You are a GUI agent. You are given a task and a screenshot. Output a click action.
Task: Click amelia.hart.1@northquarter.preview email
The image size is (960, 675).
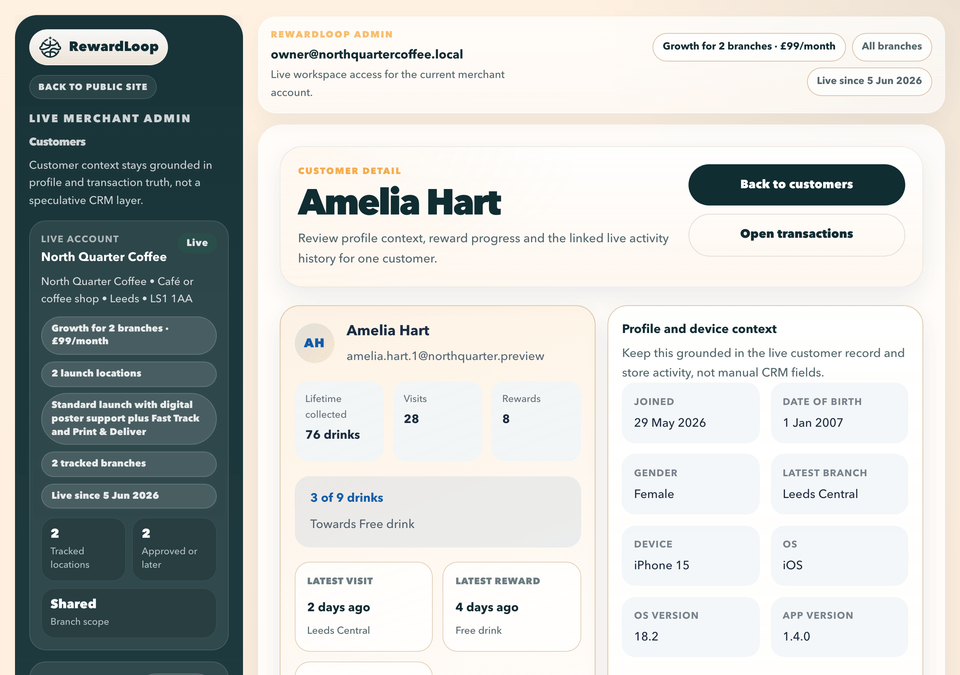(445, 356)
